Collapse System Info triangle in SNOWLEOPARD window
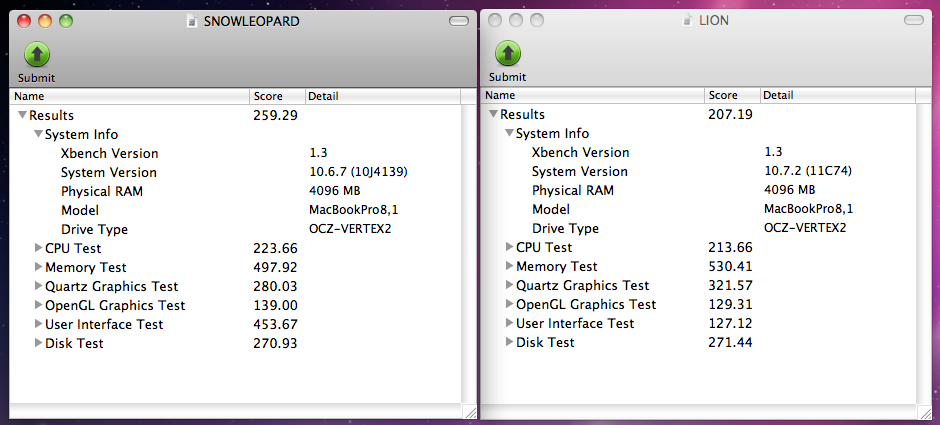Viewport: 940px width, 425px height. pos(38,134)
